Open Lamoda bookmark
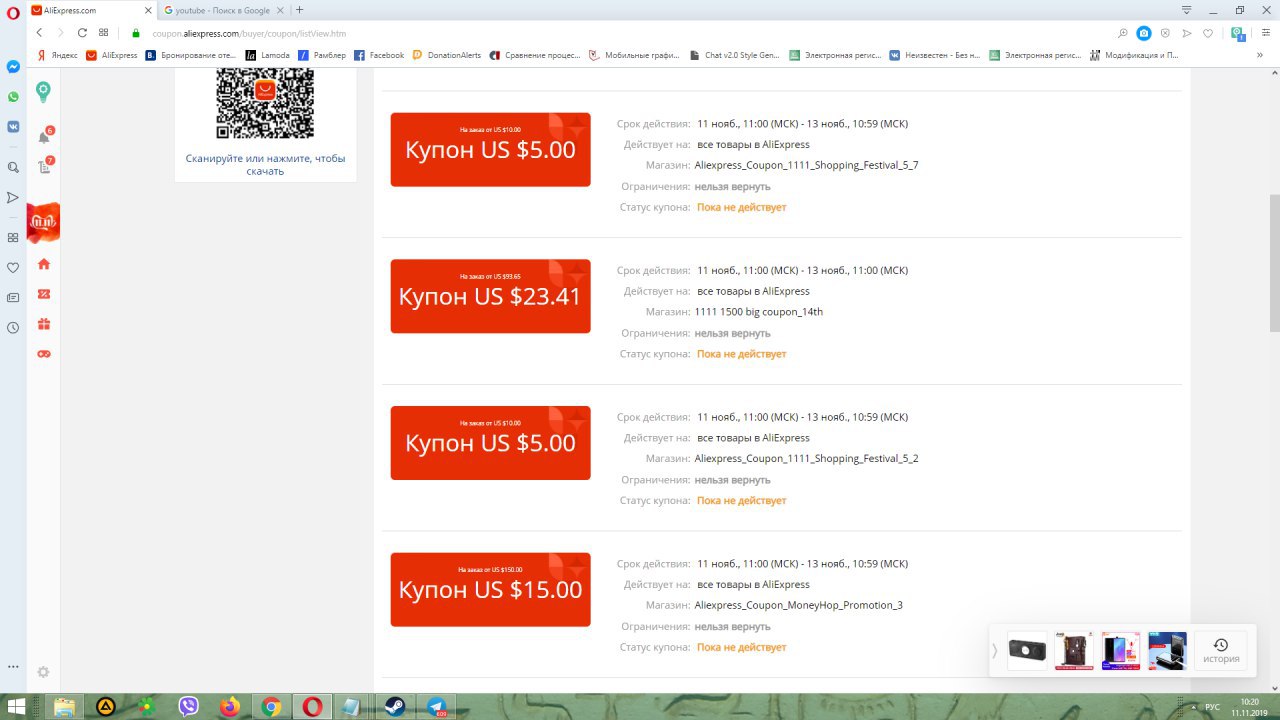 coord(268,55)
